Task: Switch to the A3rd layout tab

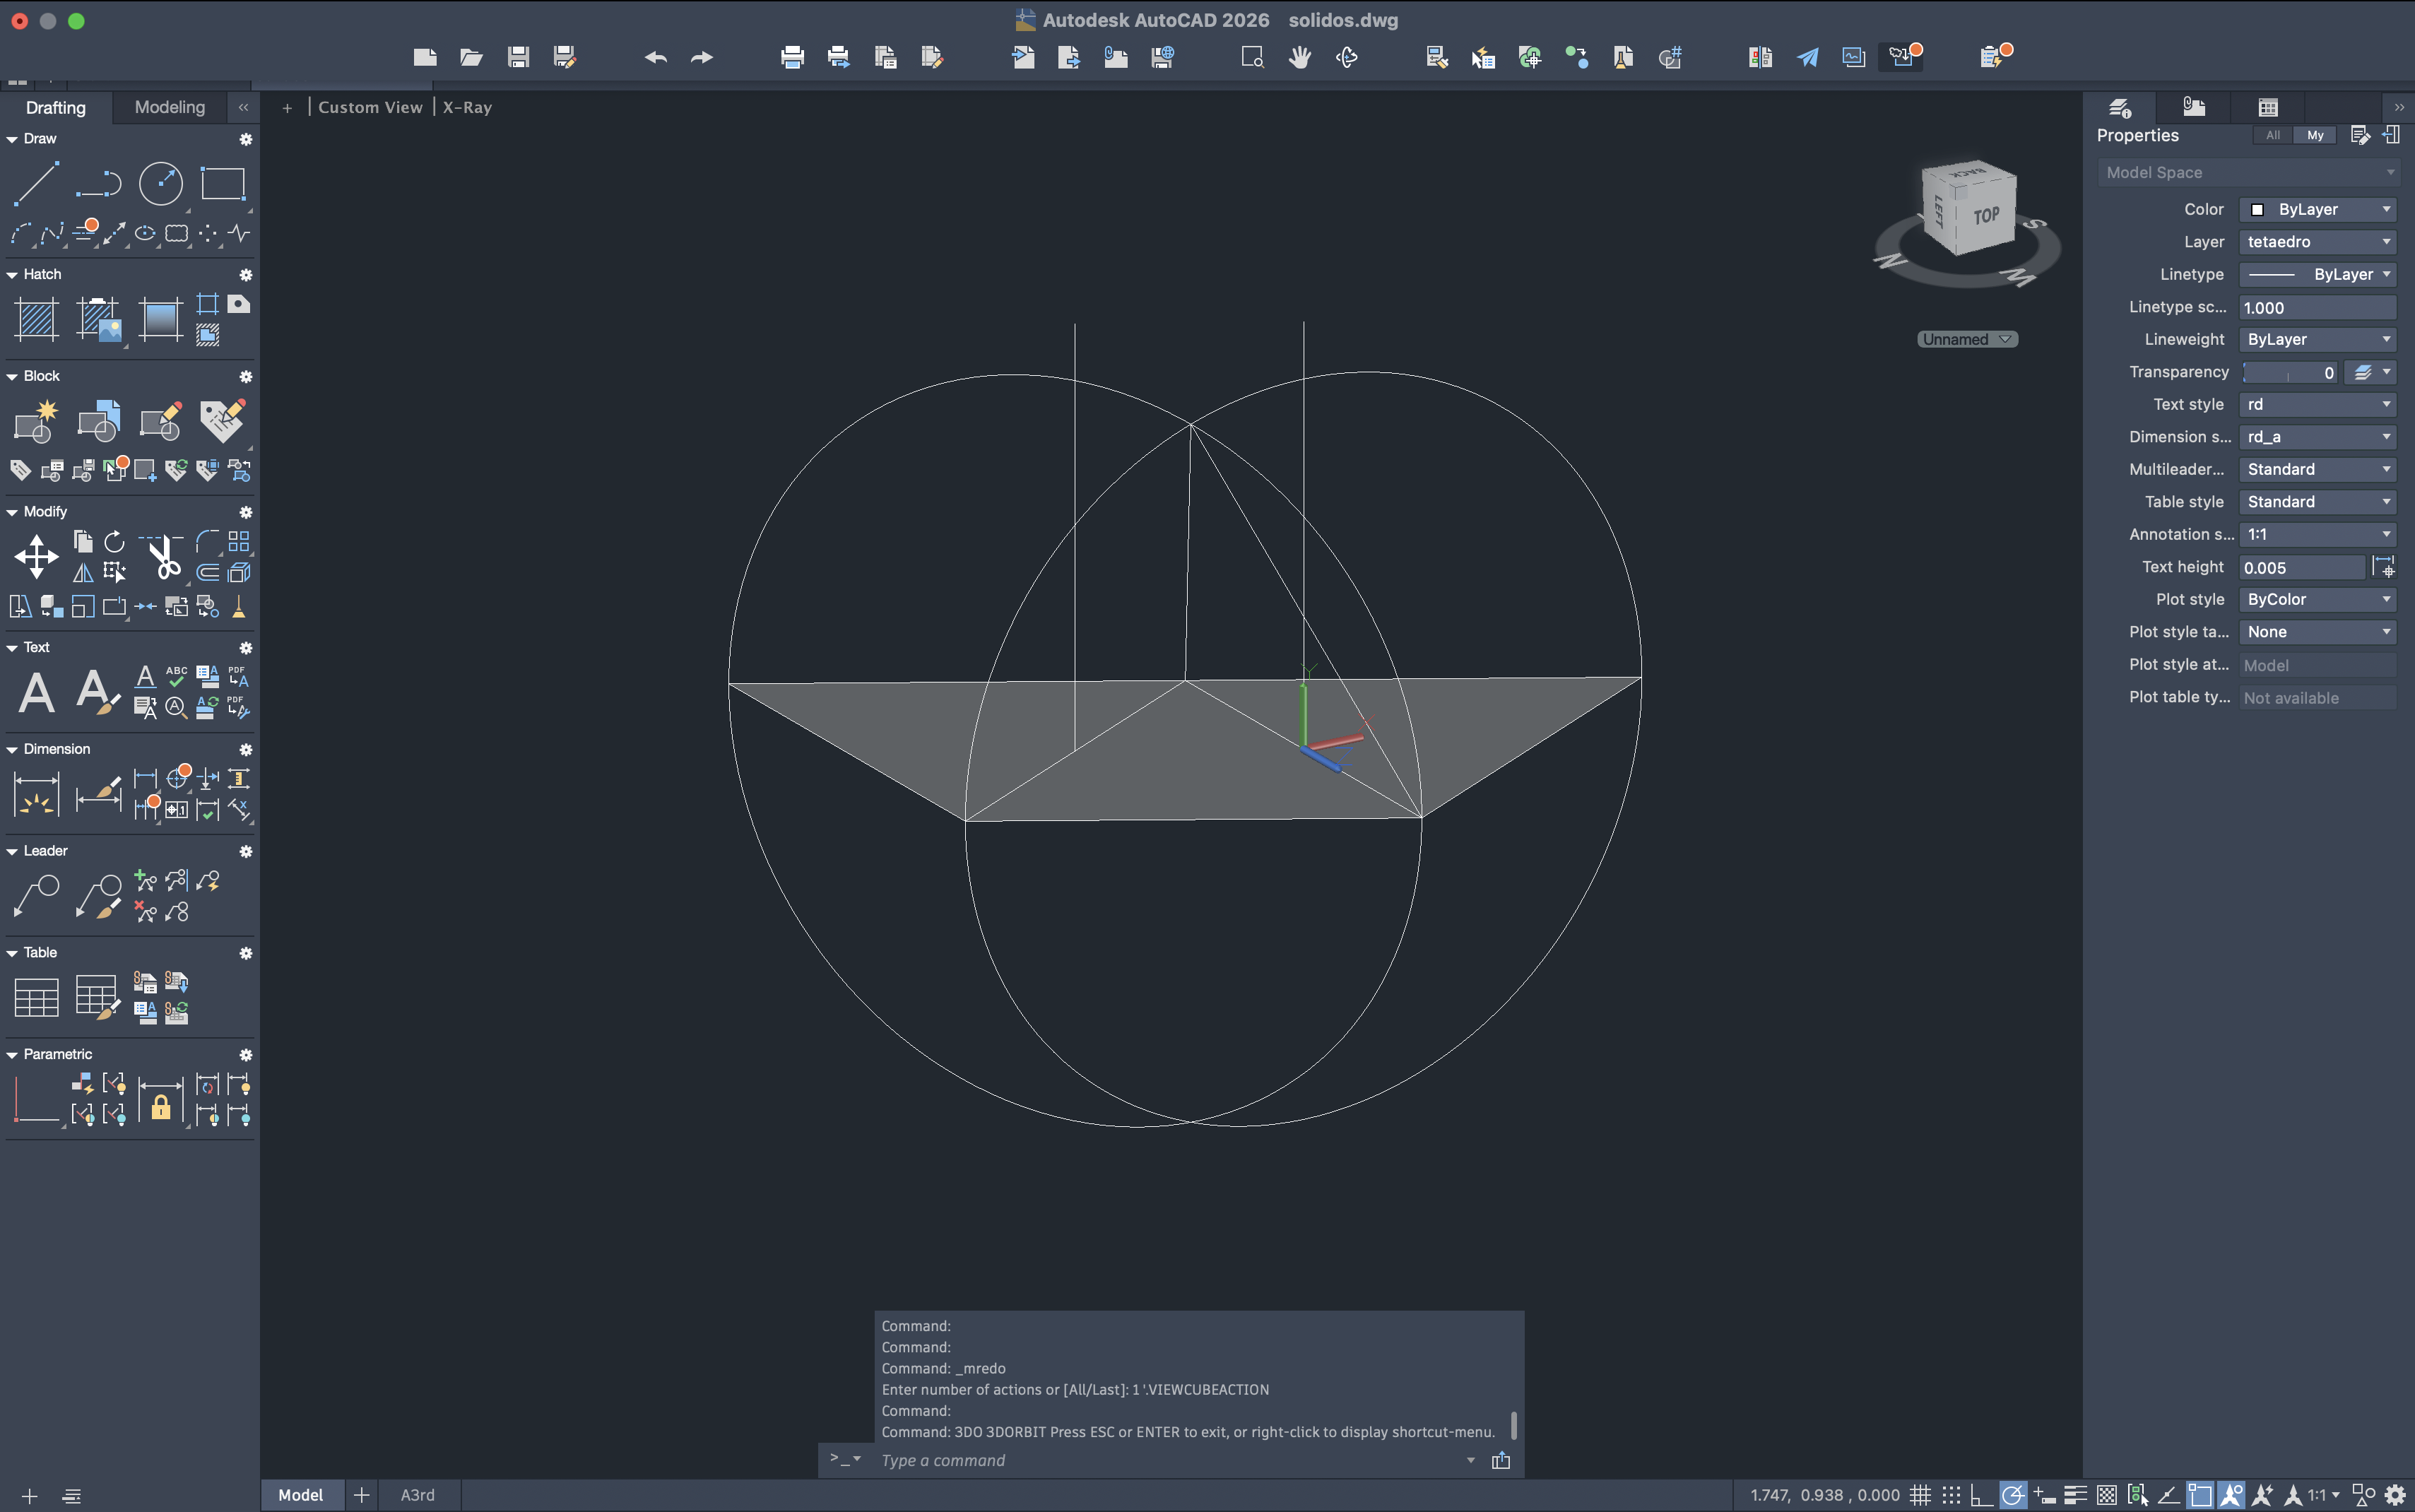Action: 417,1495
